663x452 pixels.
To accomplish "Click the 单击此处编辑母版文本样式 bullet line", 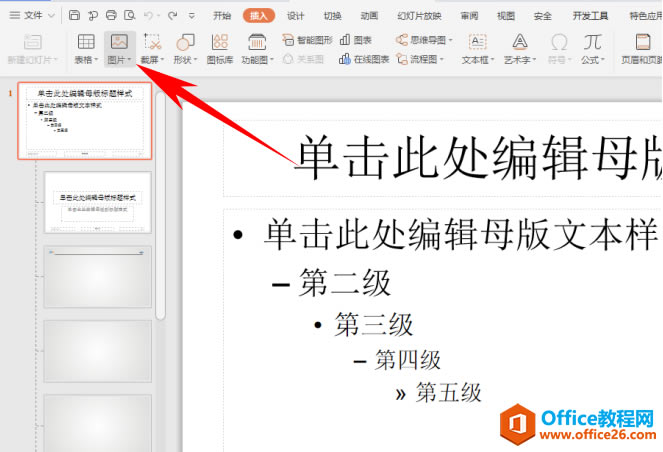I will pos(461,235).
